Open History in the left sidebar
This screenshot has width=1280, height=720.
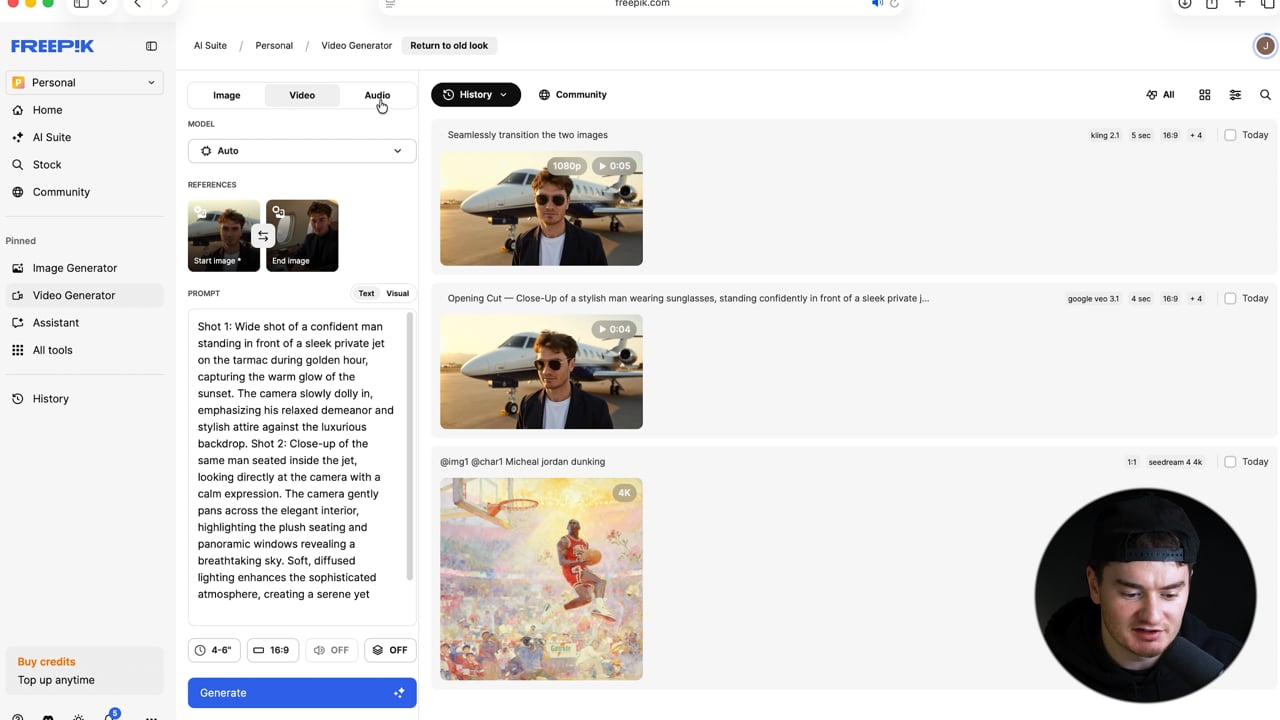click(50, 398)
